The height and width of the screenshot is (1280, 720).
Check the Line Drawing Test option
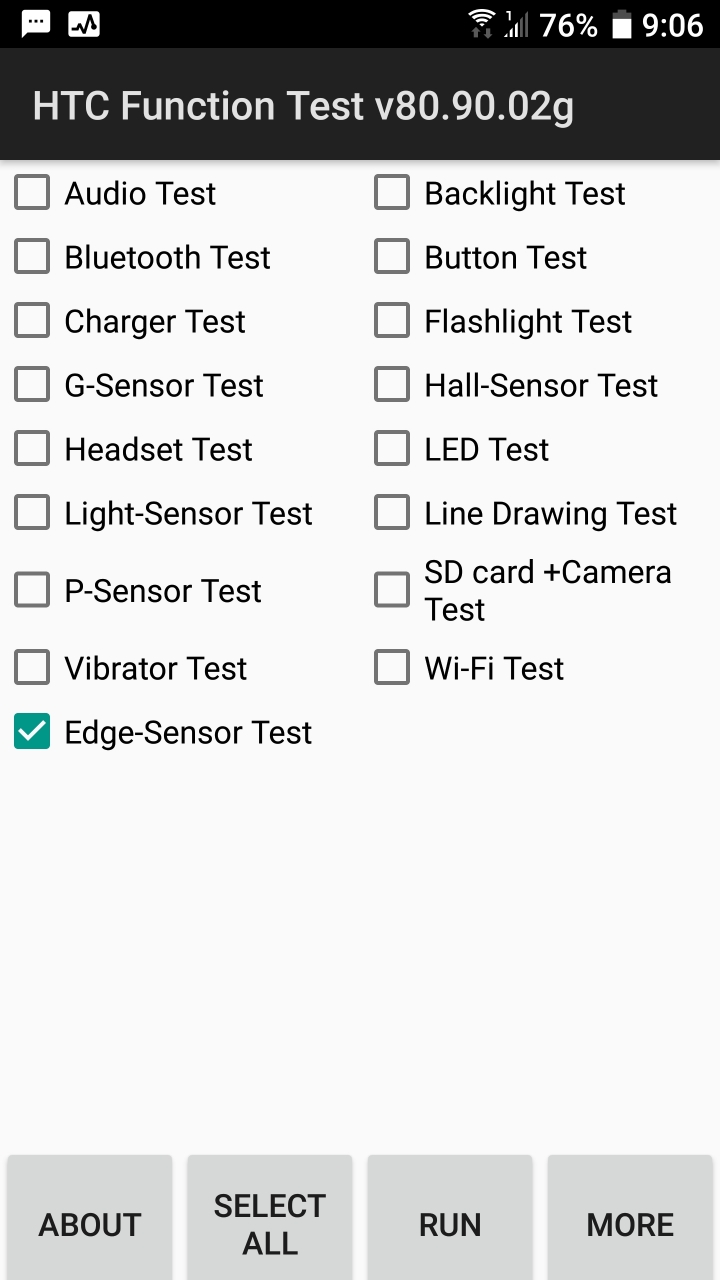click(x=392, y=513)
